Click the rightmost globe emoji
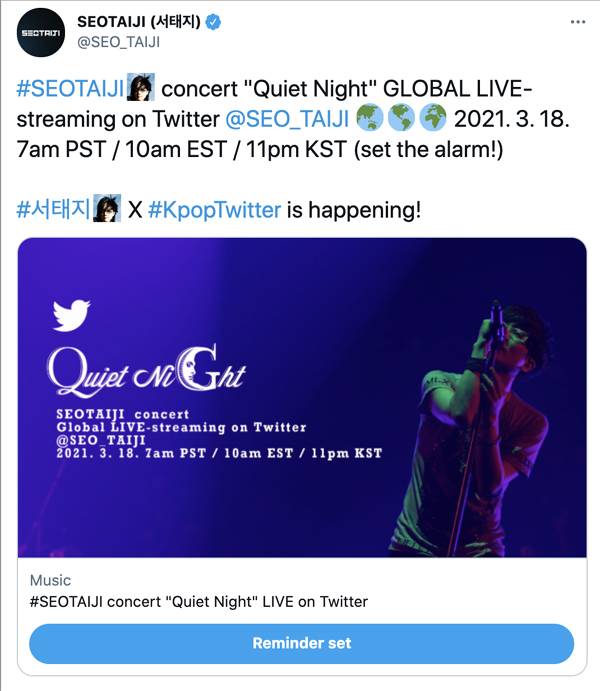This screenshot has width=600, height=691. click(432, 118)
